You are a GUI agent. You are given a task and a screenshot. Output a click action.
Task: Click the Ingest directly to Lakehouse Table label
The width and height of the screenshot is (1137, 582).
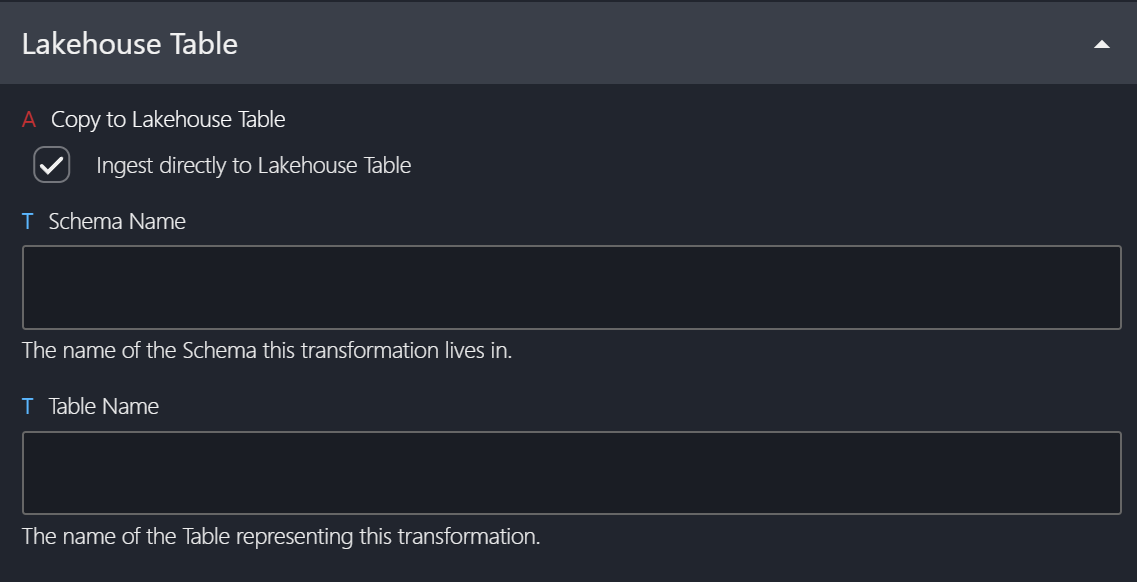[x=253, y=166]
